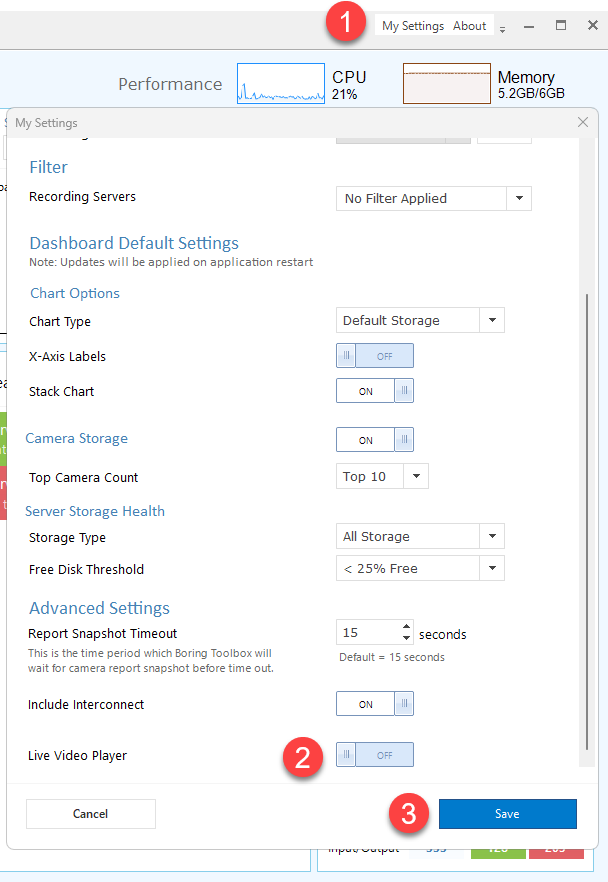The width and height of the screenshot is (608, 882).
Task: Increase Report Snapshot Timeout with up arrow
Action: 406,627
